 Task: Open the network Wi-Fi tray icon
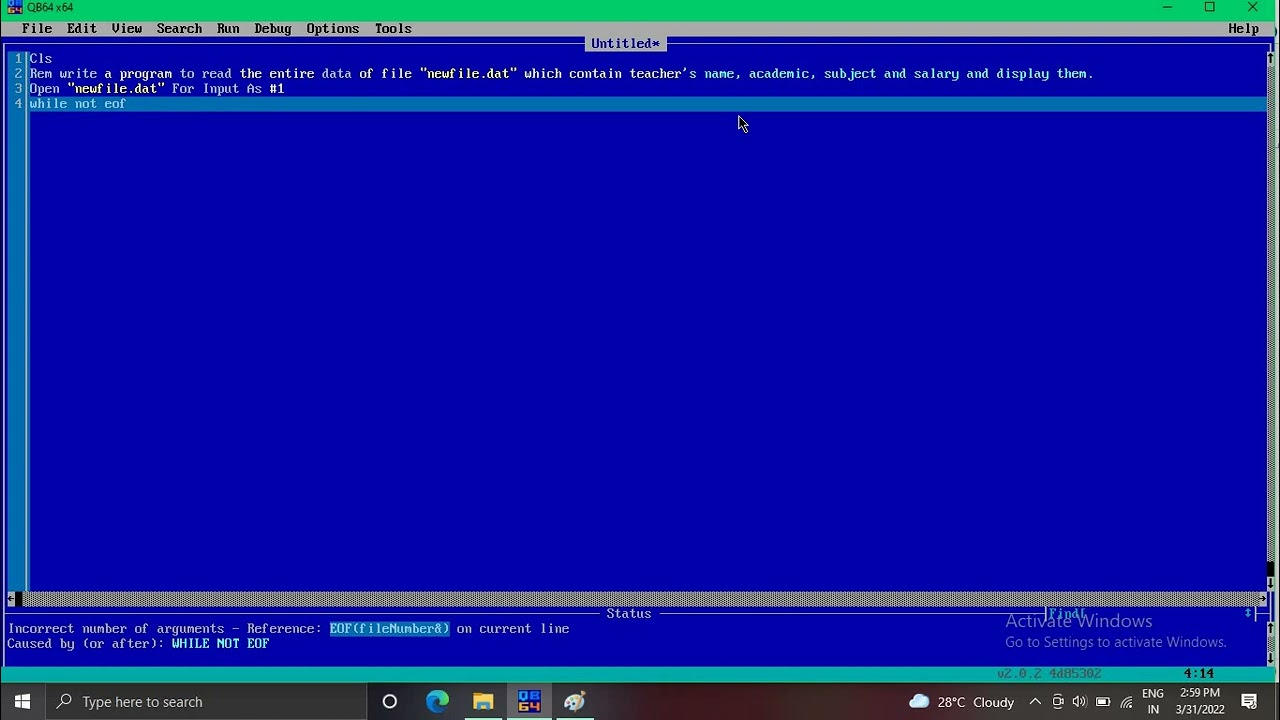pos(1126,702)
